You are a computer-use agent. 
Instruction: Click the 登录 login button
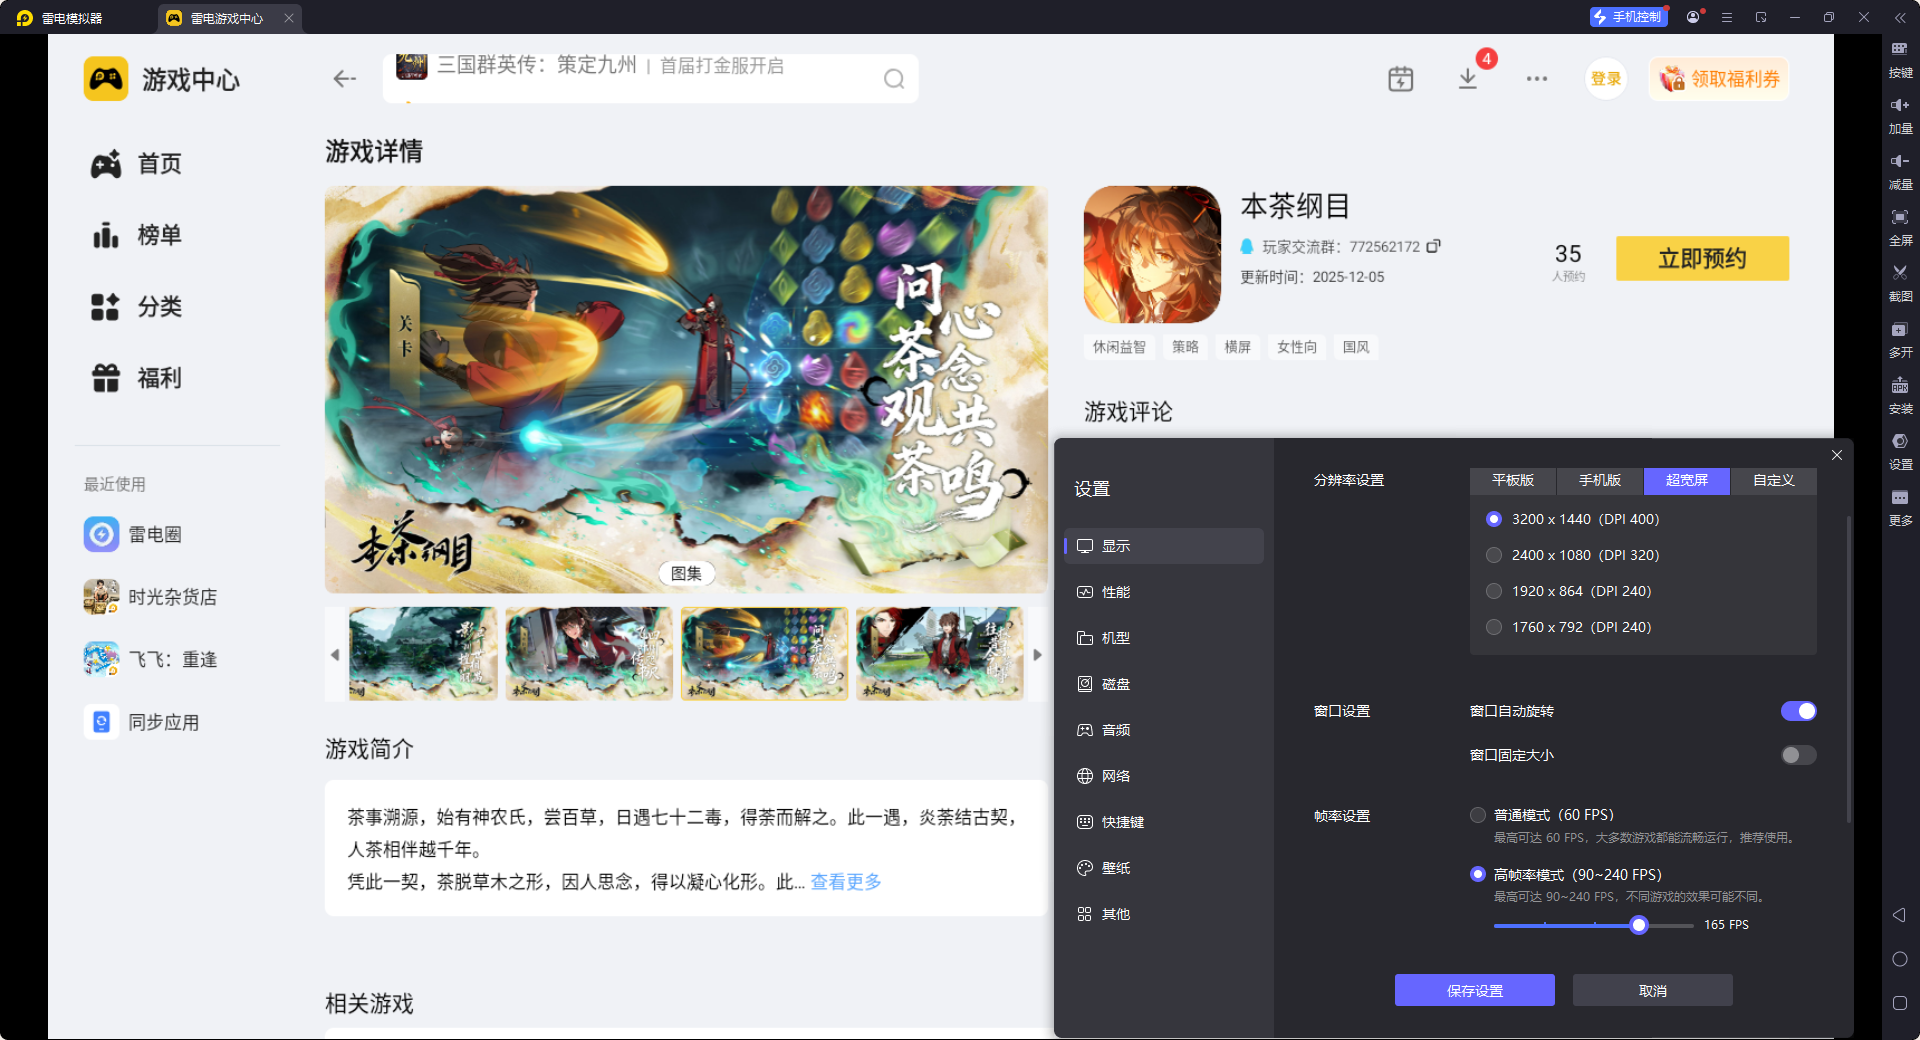click(1606, 79)
